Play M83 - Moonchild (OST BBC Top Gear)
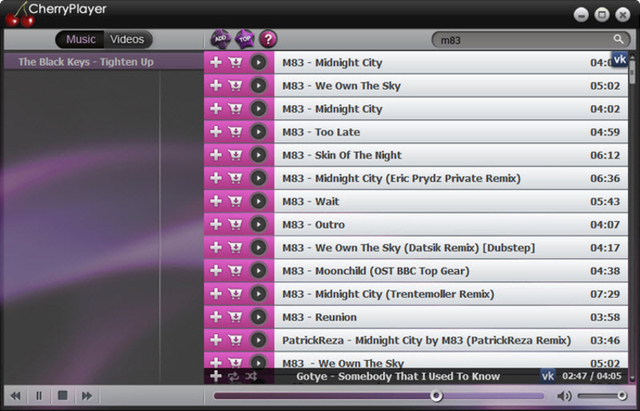 click(x=258, y=271)
